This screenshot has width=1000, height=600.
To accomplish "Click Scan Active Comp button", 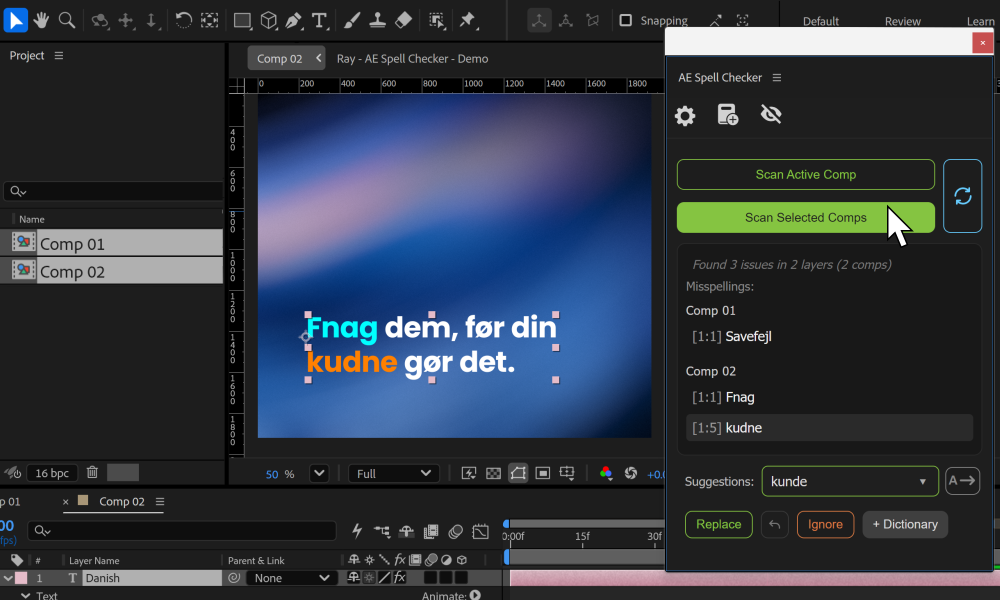I will 805,175.
